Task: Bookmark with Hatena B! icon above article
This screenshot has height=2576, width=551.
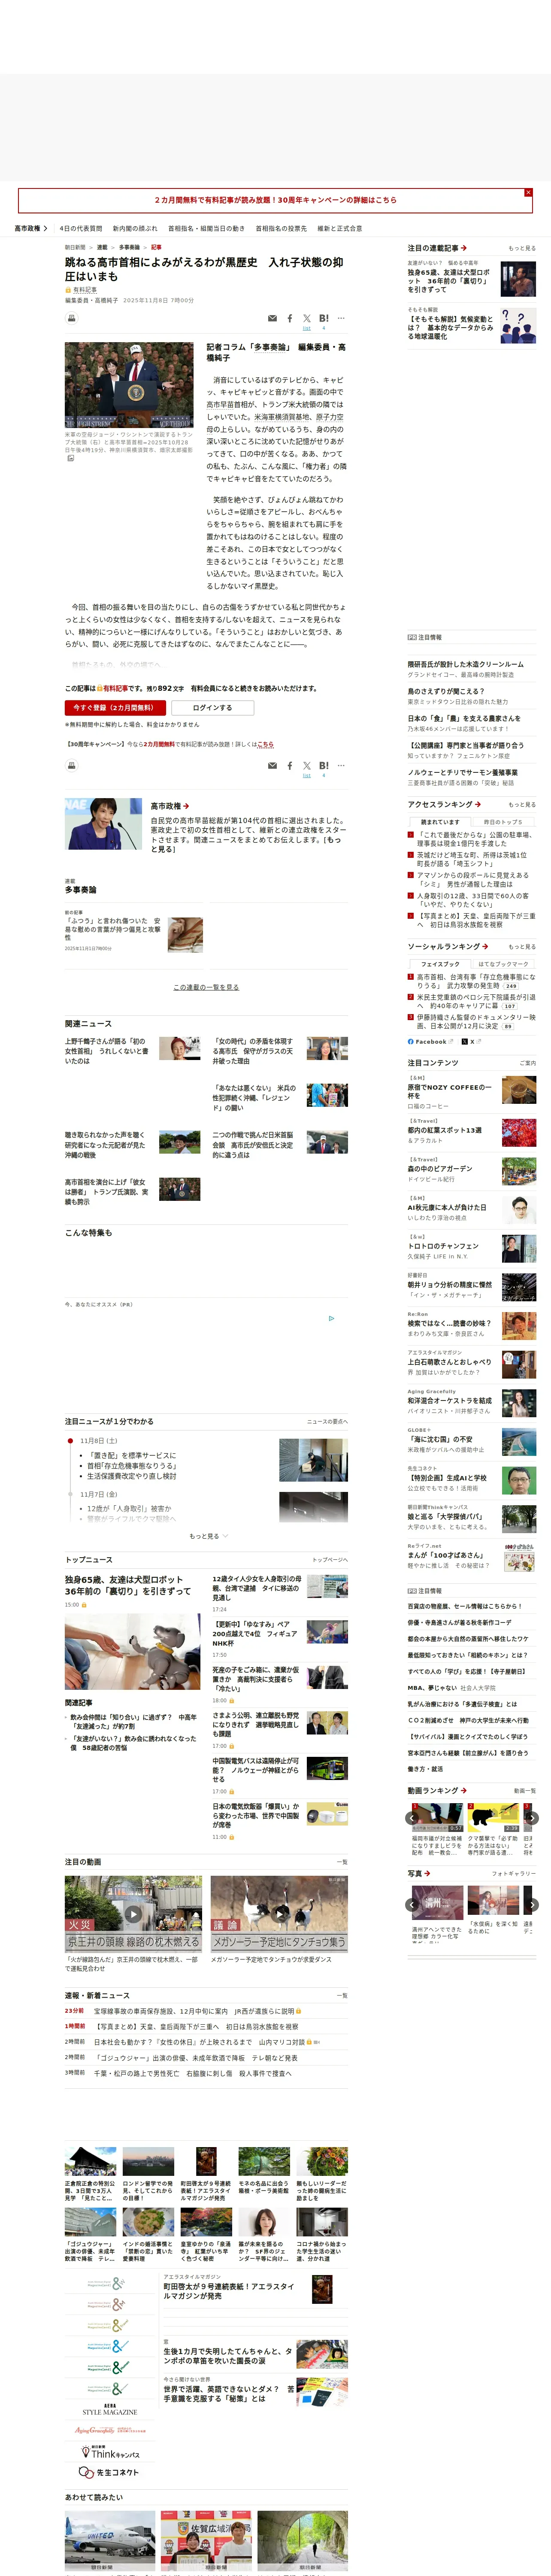Action: [x=324, y=318]
